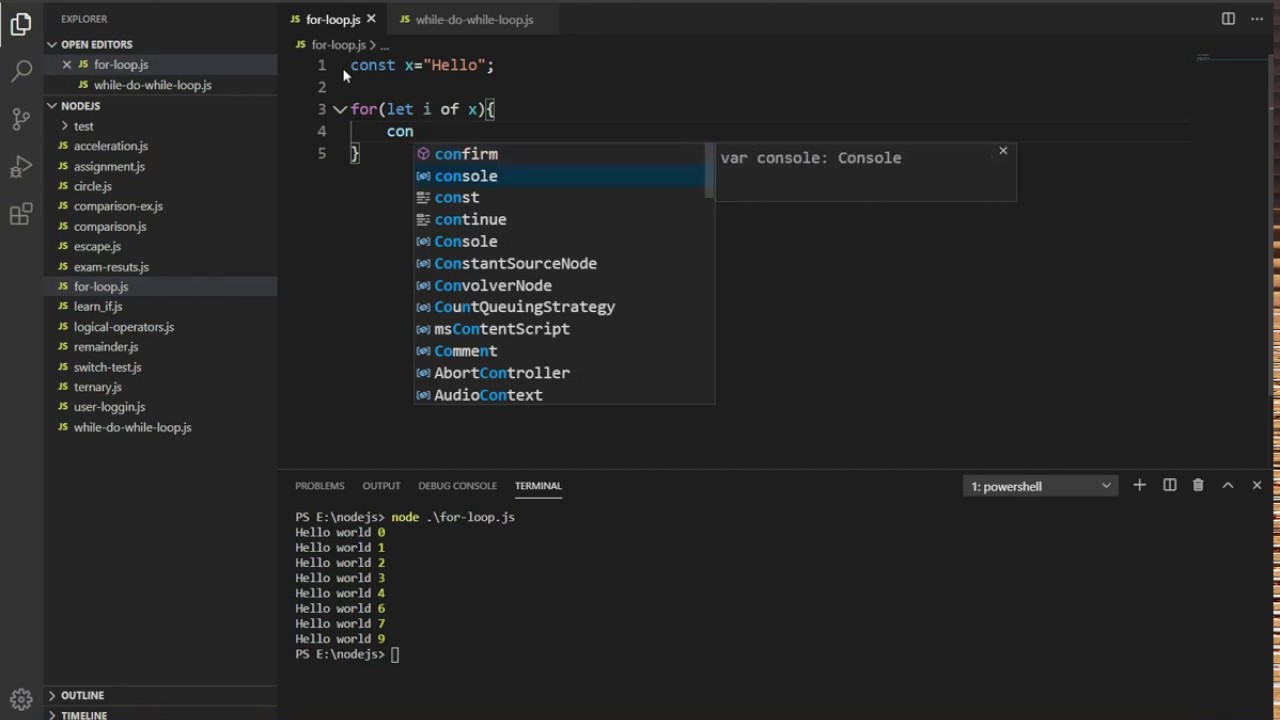The height and width of the screenshot is (720, 1280).
Task: Create a new terminal with plus icon
Action: (1139, 485)
